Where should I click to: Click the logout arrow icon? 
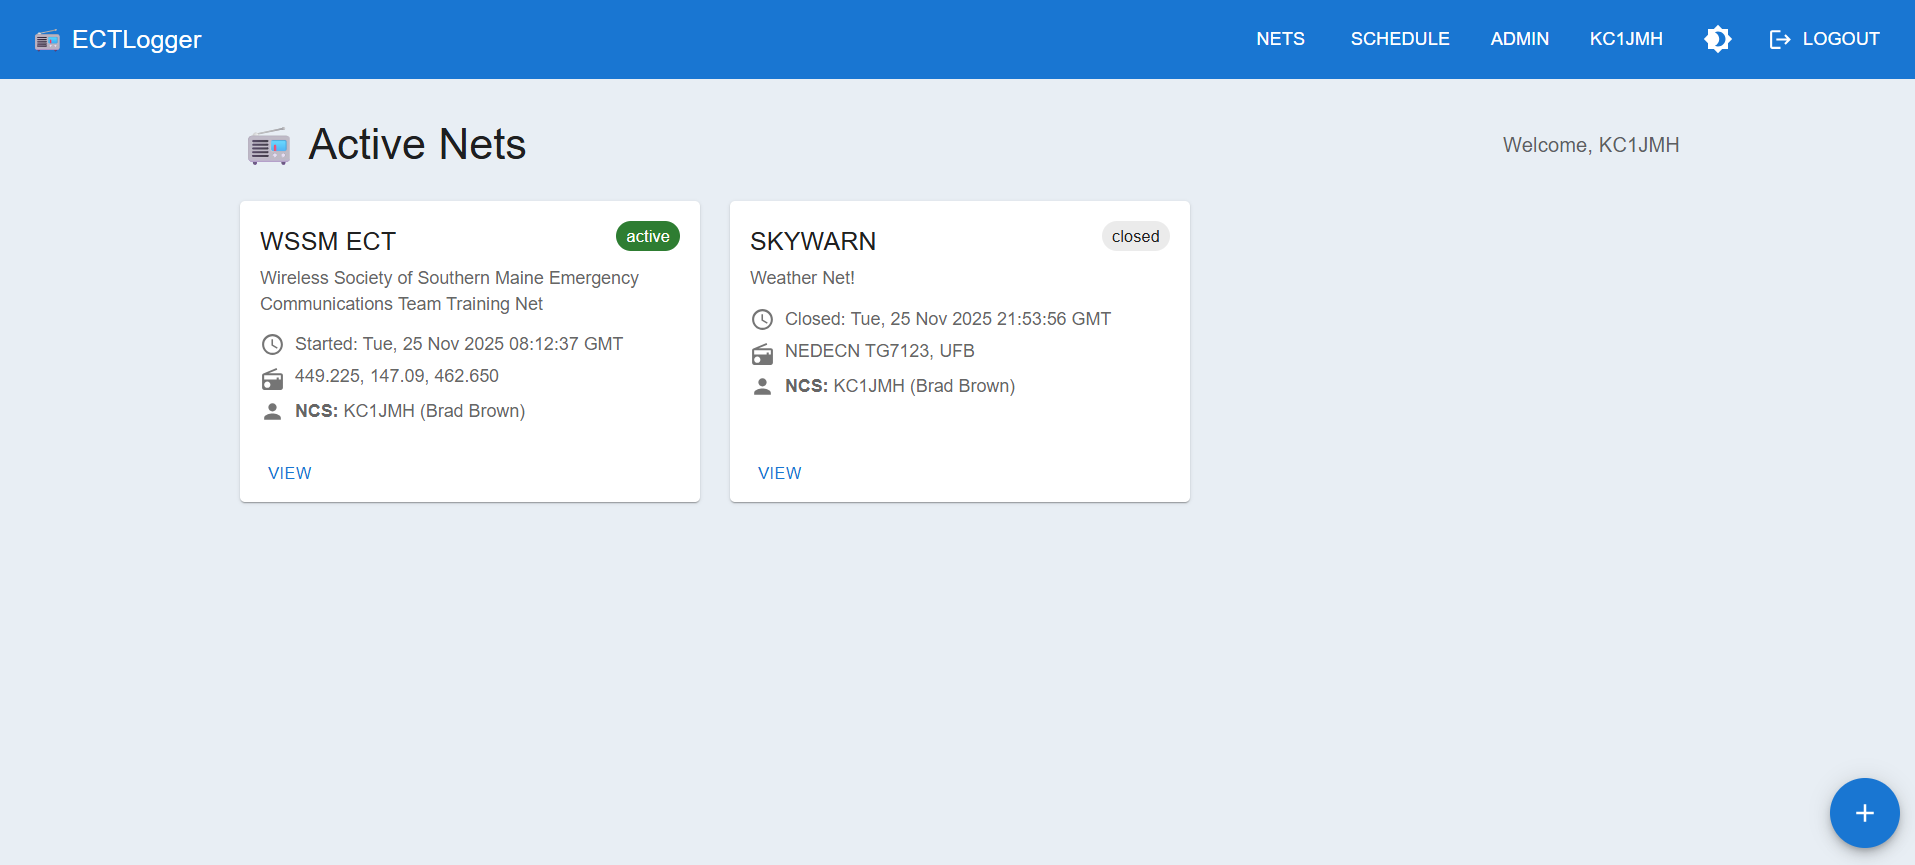(x=1779, y=39)
